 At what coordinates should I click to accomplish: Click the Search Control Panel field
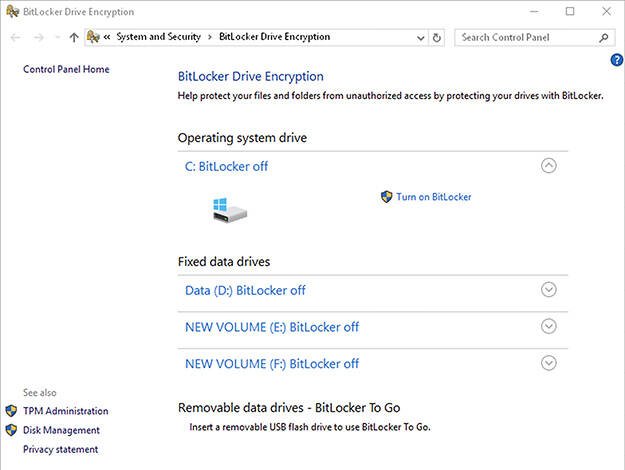pos(528,37)
